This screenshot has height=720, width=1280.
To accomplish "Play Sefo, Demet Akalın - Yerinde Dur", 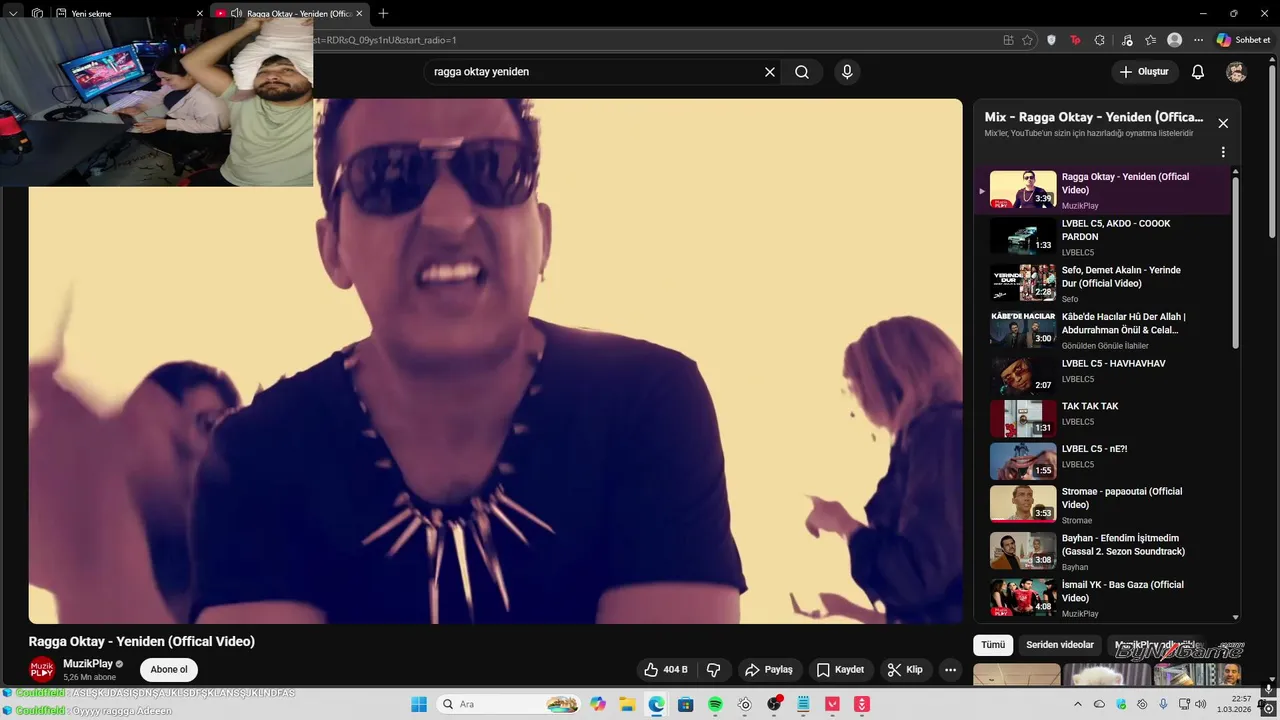I will click(x=1102, y=284).
